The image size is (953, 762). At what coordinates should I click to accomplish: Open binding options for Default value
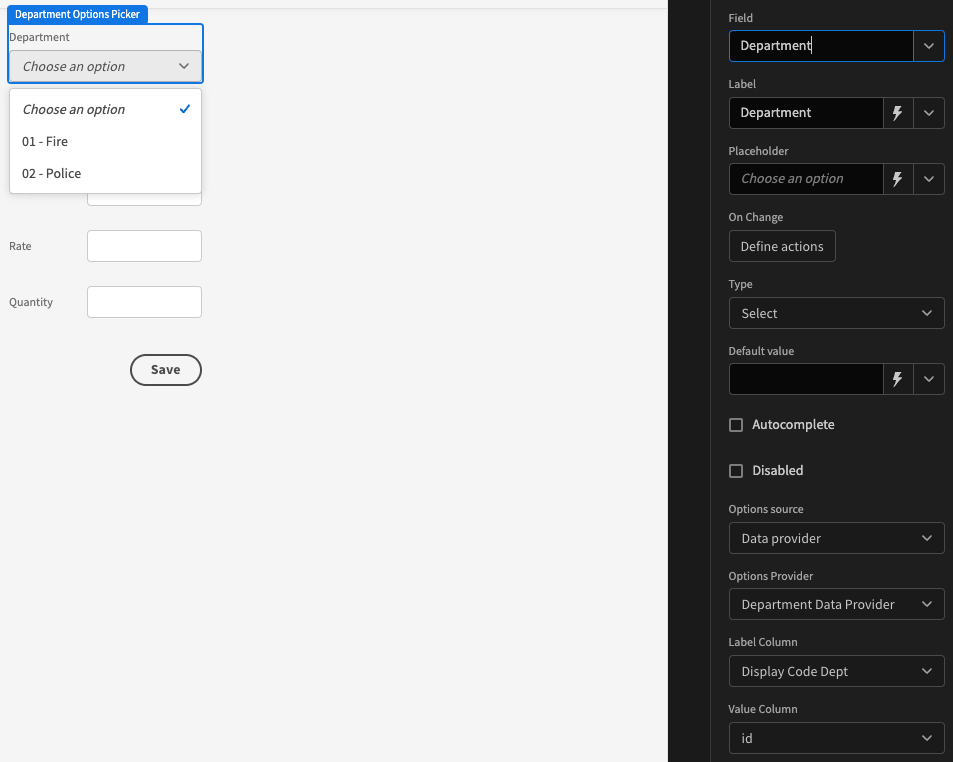(x=897, y=379)
